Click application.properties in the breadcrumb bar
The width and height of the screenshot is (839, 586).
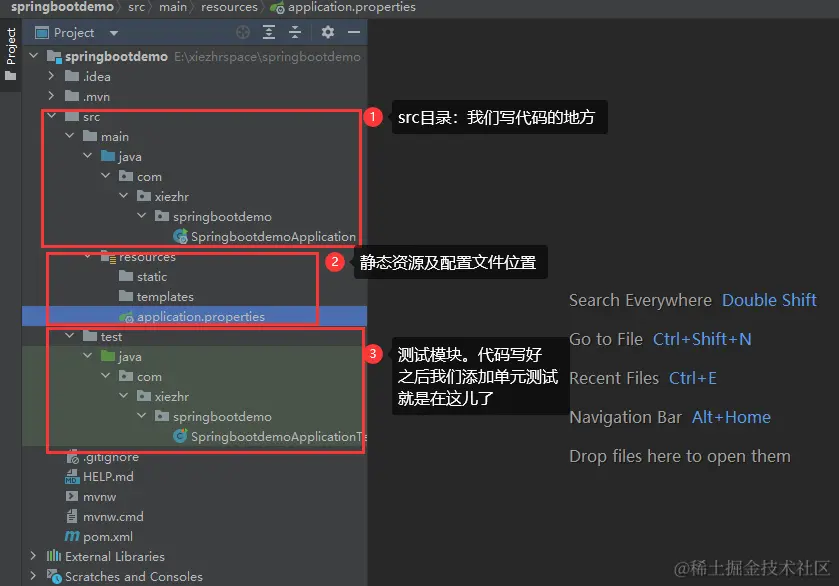[x=352, y=7]
